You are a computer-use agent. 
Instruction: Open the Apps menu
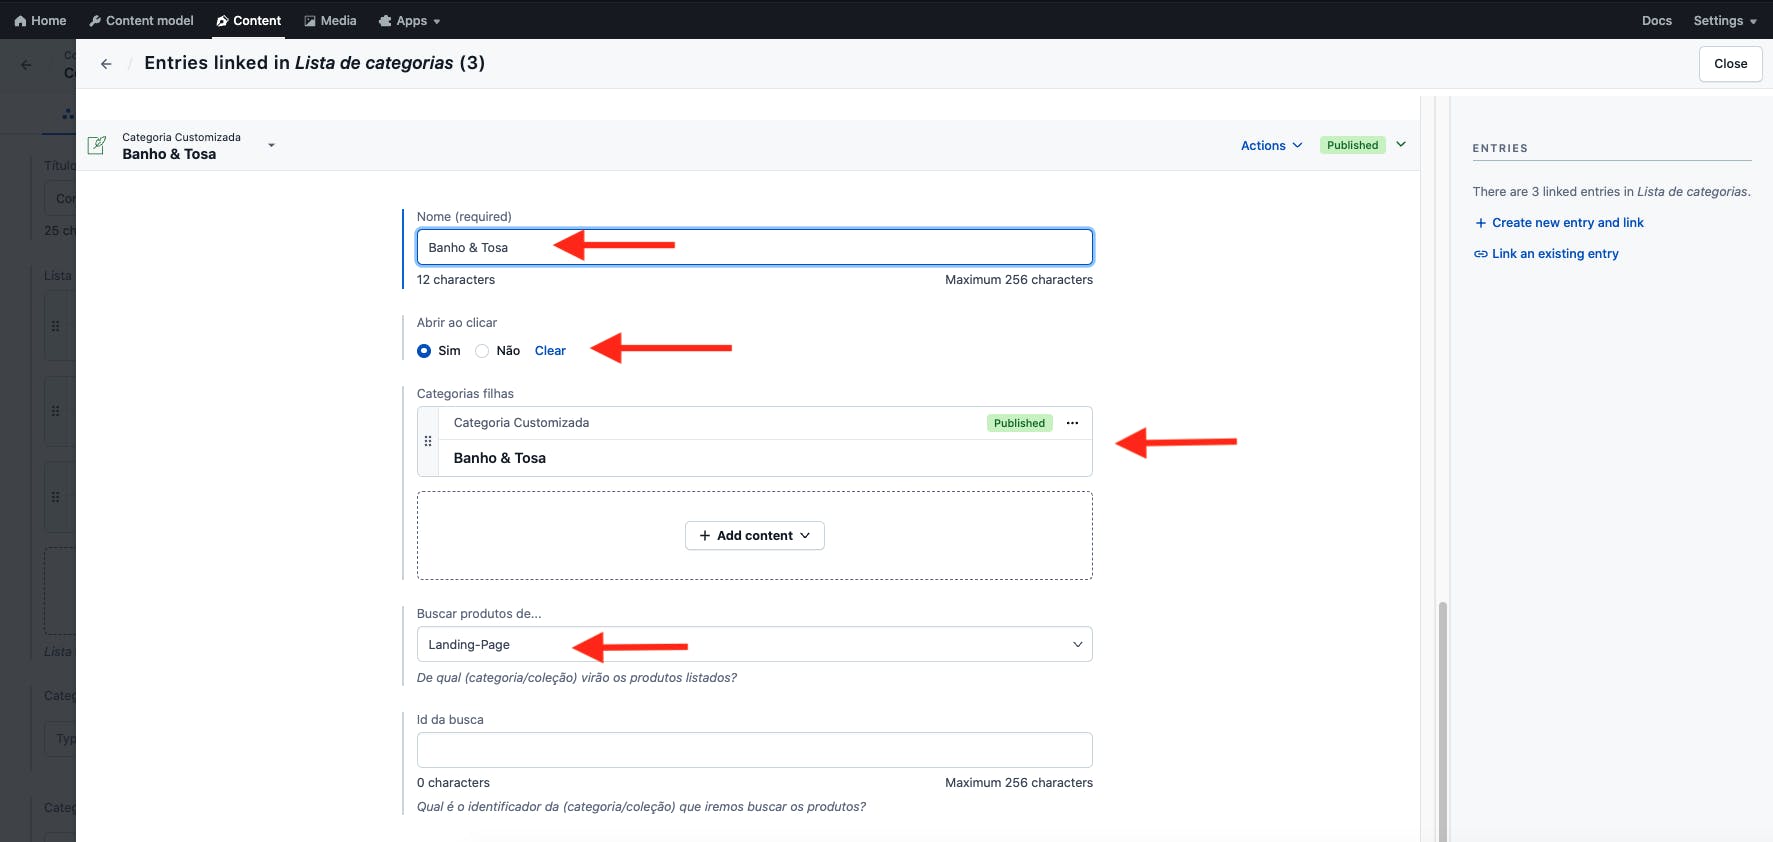click(410, 21)
